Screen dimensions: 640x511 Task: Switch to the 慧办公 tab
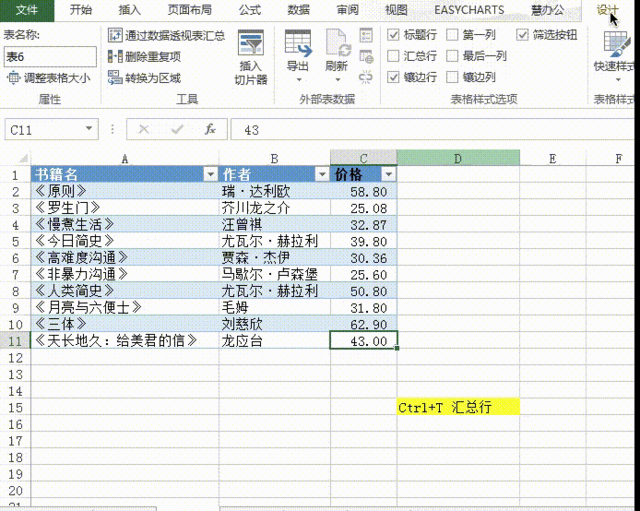point(547,10)
